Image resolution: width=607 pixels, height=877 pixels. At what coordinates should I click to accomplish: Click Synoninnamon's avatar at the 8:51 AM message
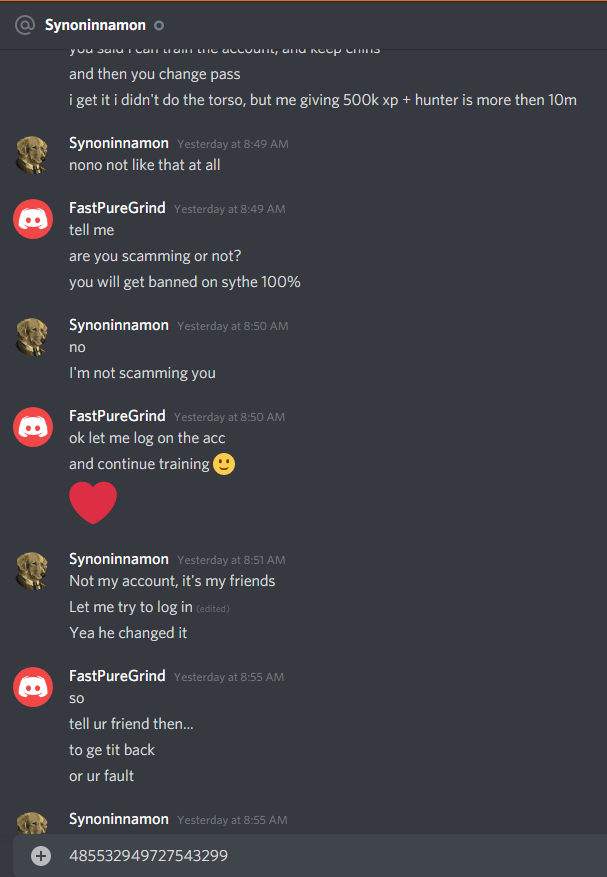click(x=32, y=570)
